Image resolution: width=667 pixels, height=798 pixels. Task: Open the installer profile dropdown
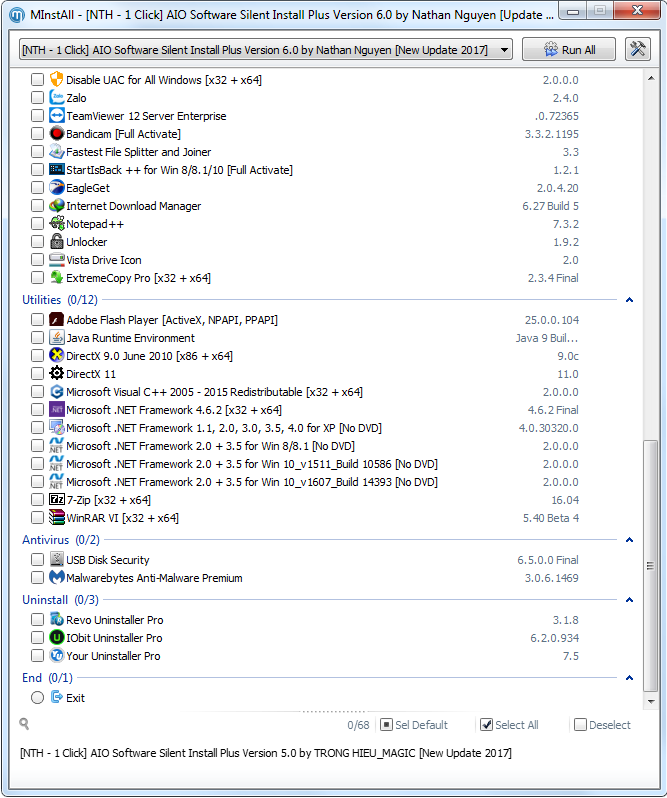[x=266, y=50]
